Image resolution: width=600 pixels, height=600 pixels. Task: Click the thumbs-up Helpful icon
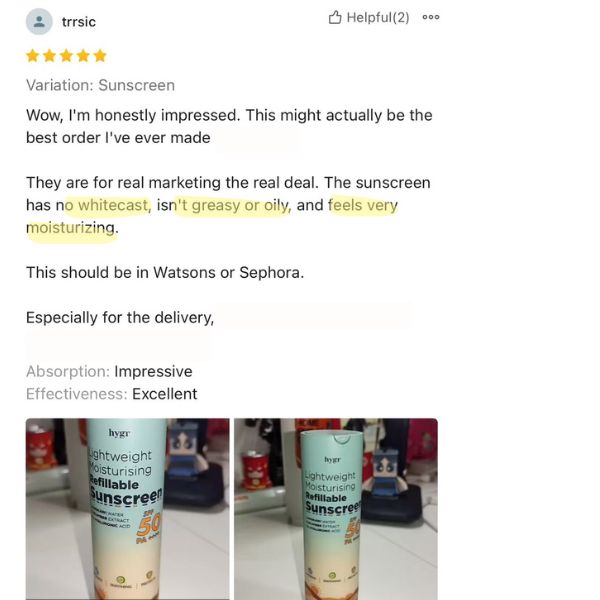[x=335, y=17]
